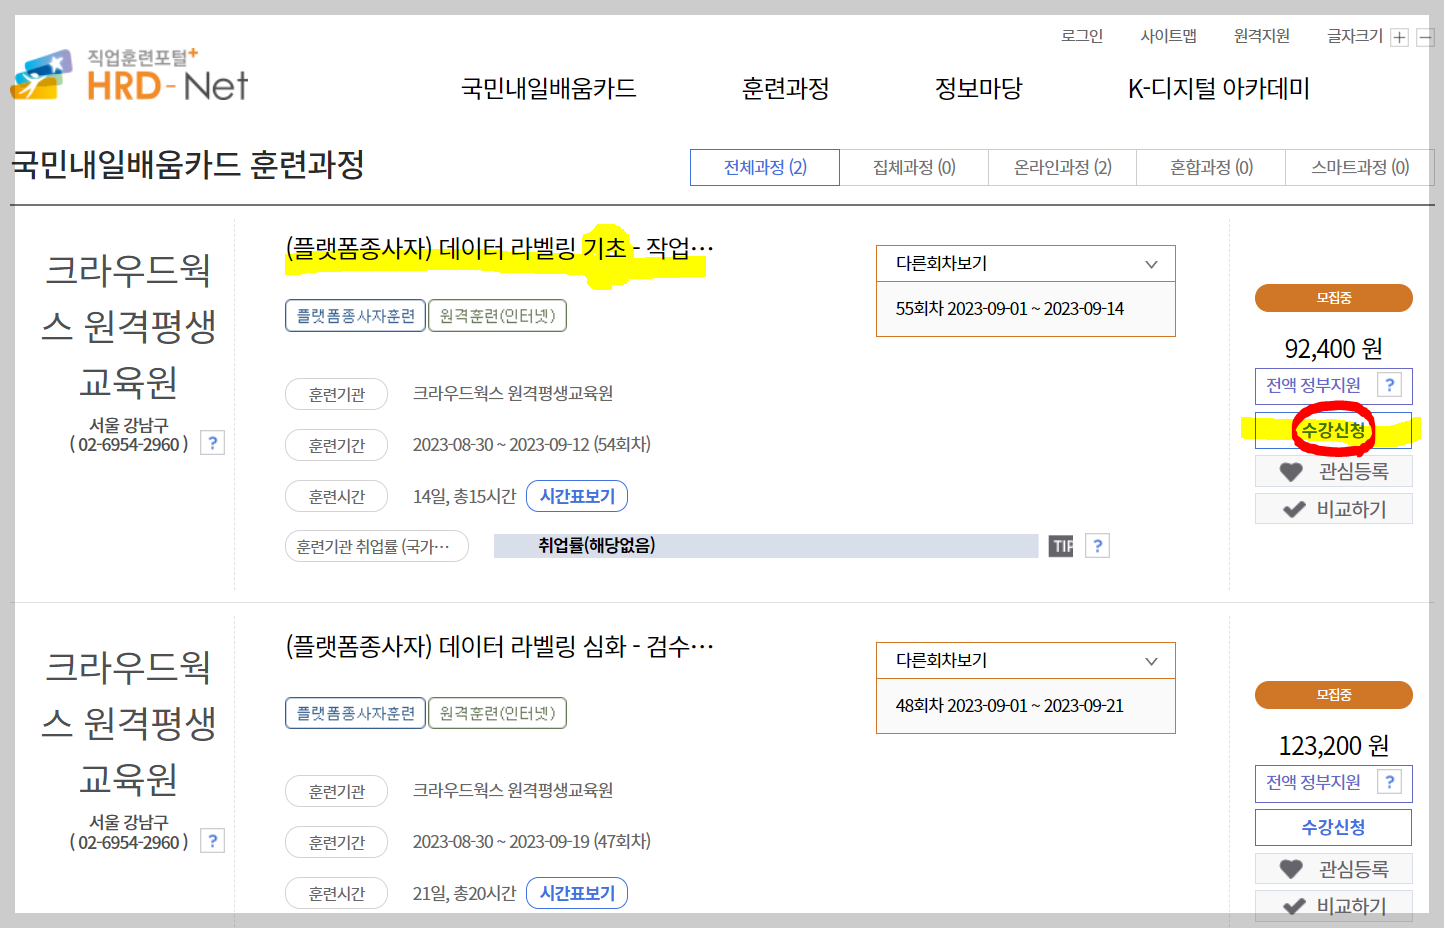The image size is (1444, 928).
Task: Click 전액 정부지원 label under 92,400원
Action: 1313,385
